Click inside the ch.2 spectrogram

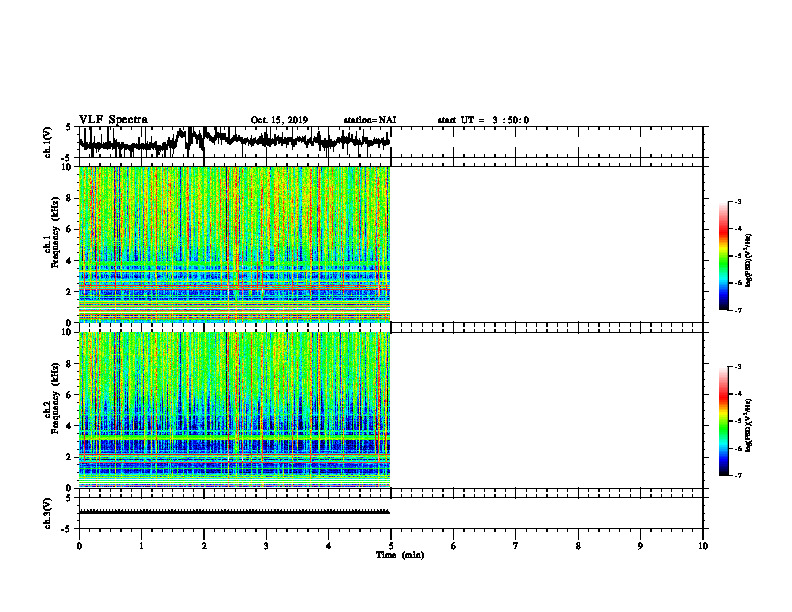click(x=234, y=410)
